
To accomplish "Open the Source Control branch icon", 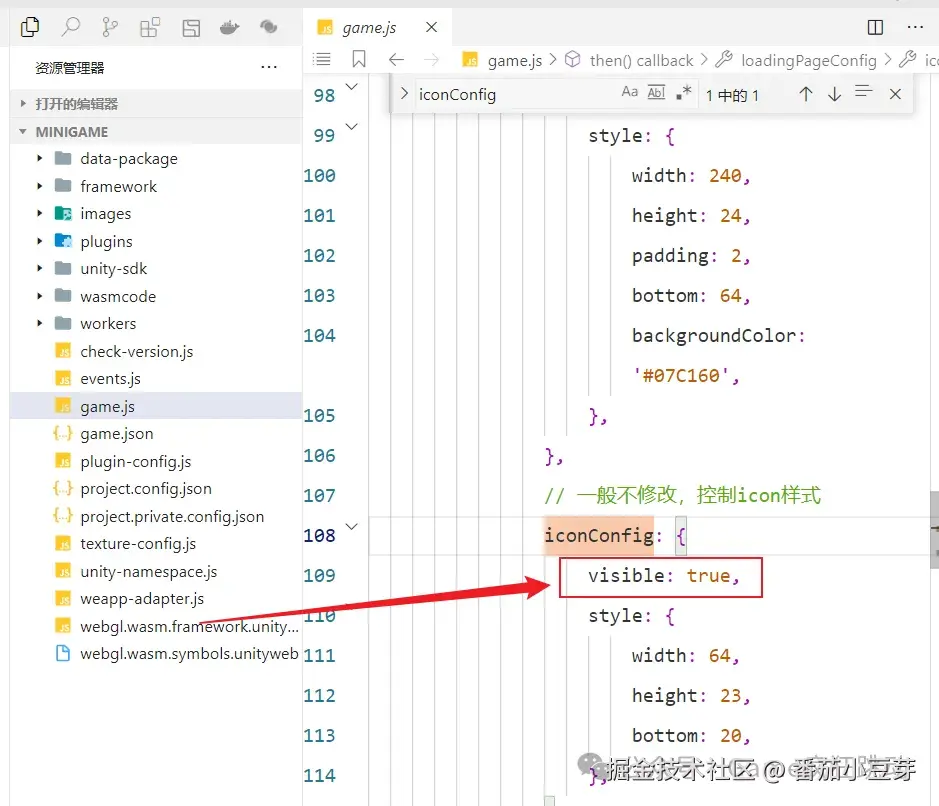I will 110,27.
